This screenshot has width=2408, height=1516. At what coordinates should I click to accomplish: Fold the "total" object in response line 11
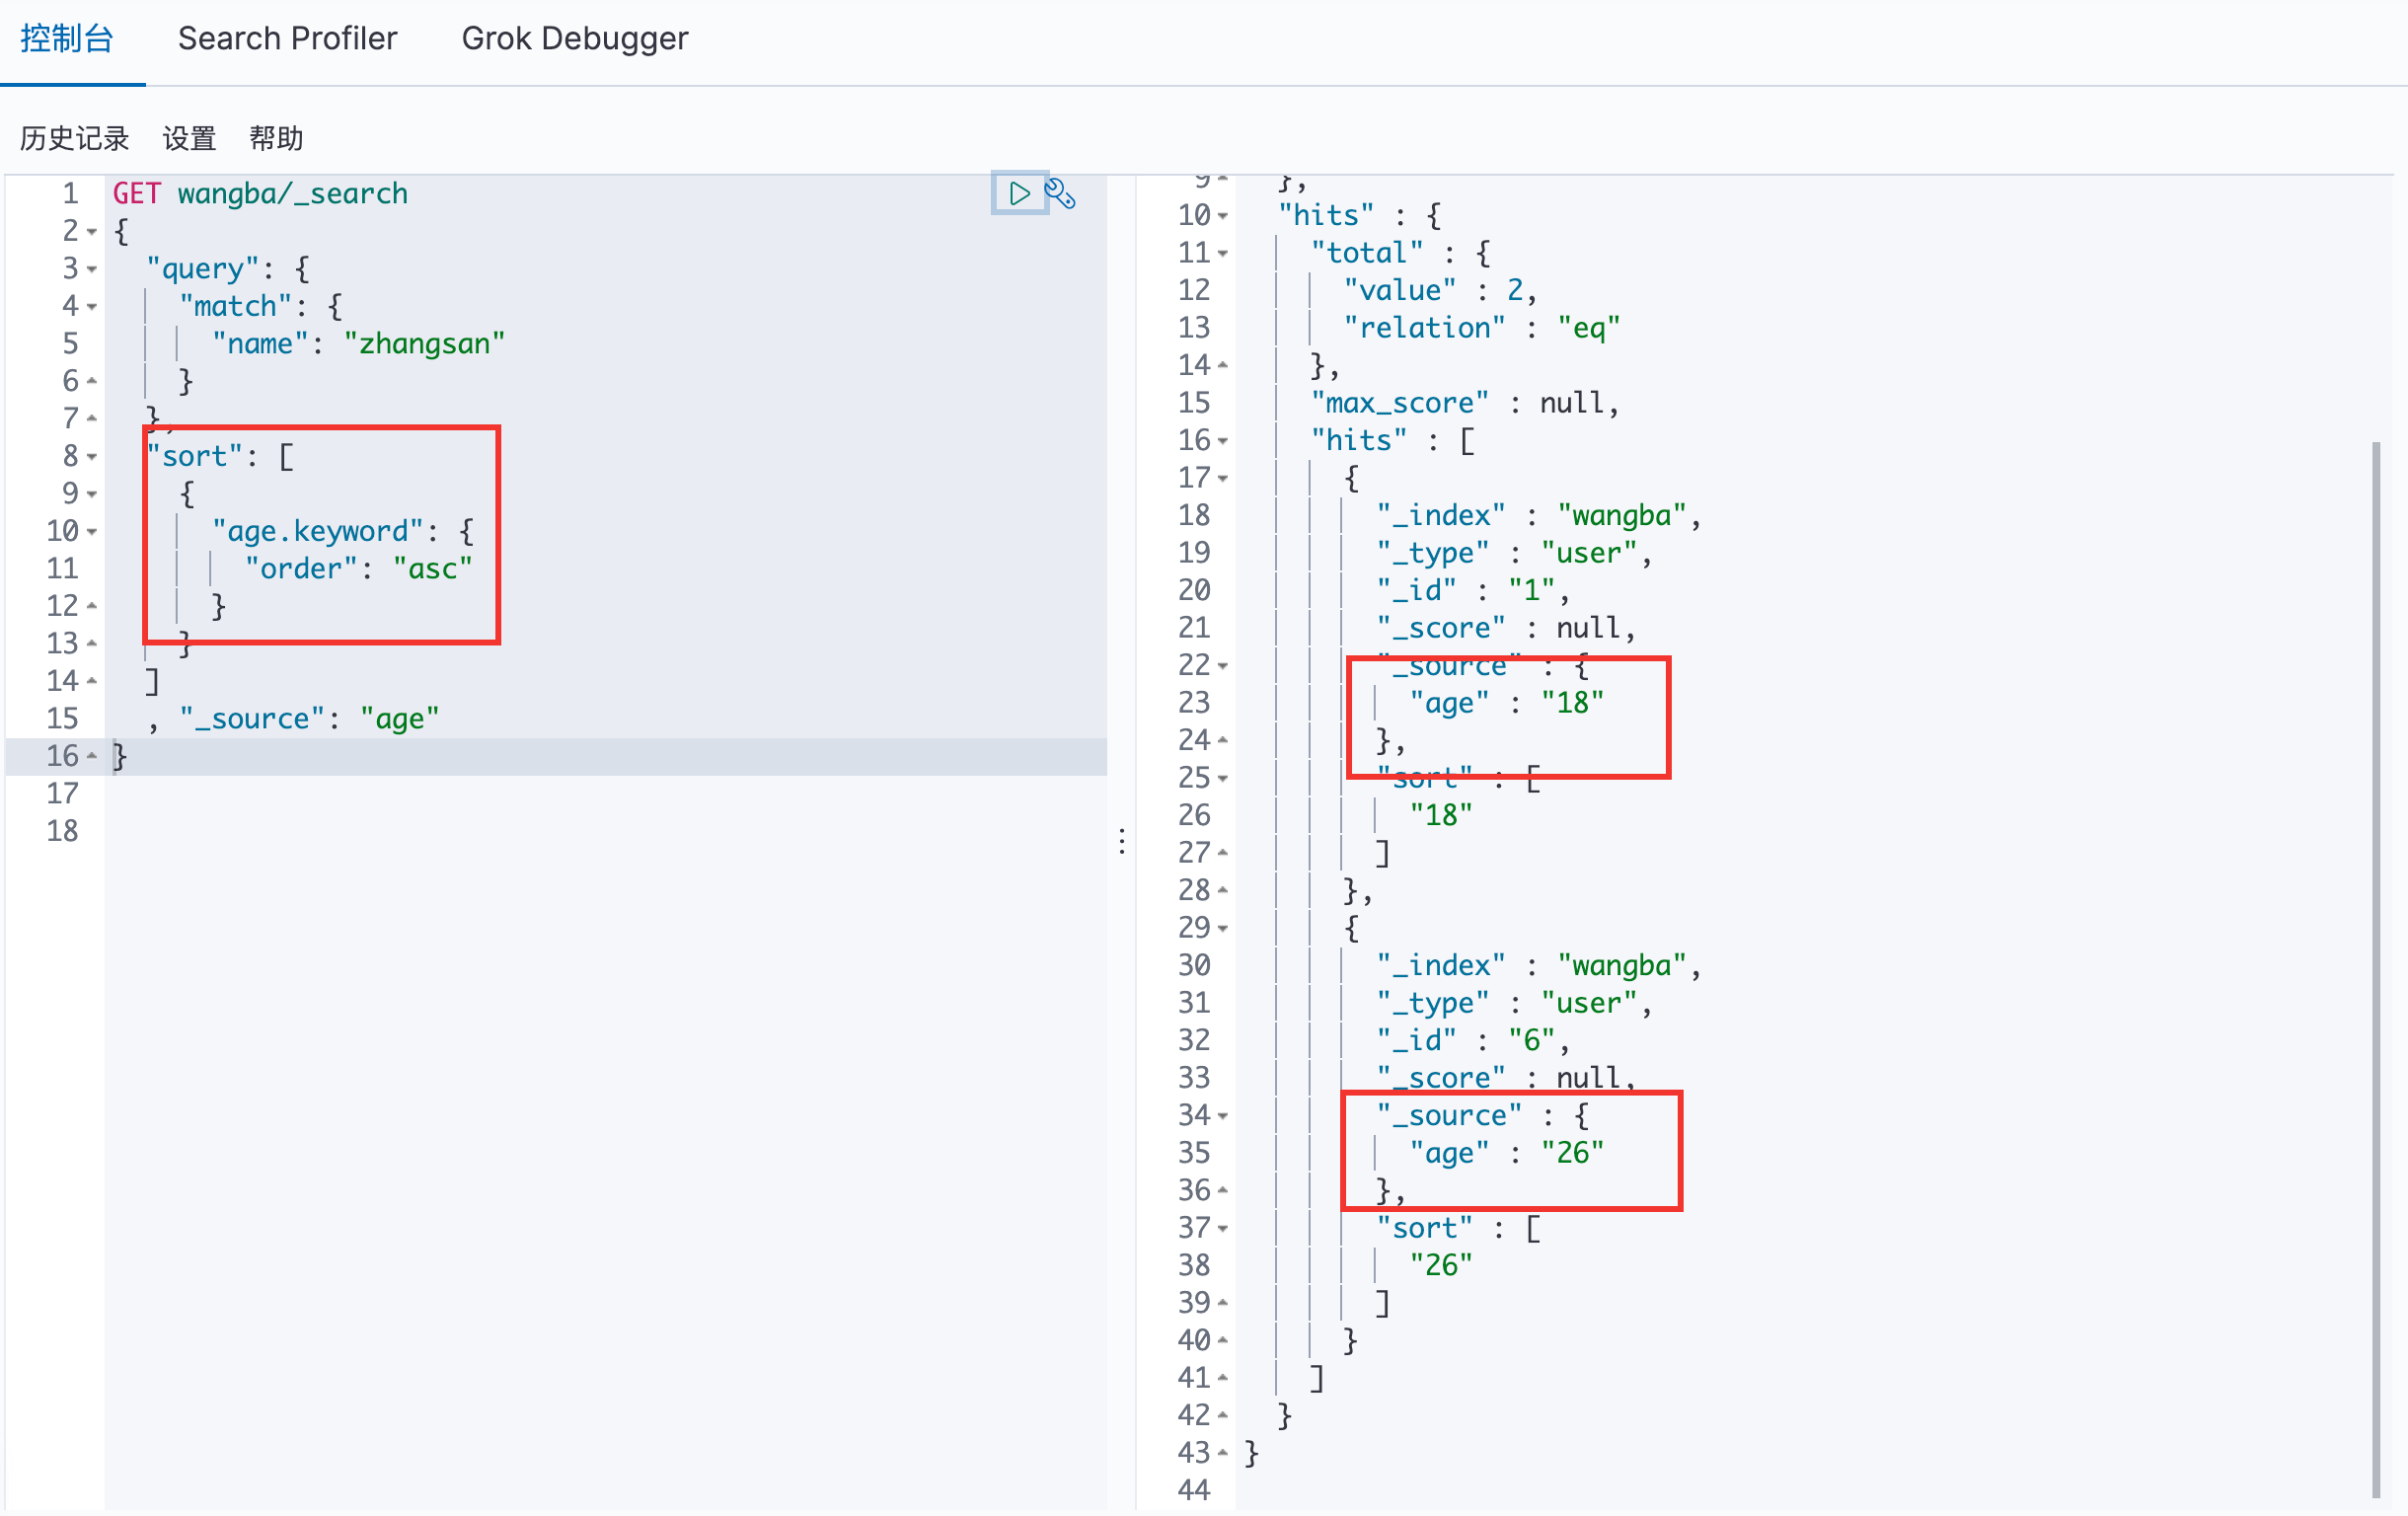tap(1223, 254)
